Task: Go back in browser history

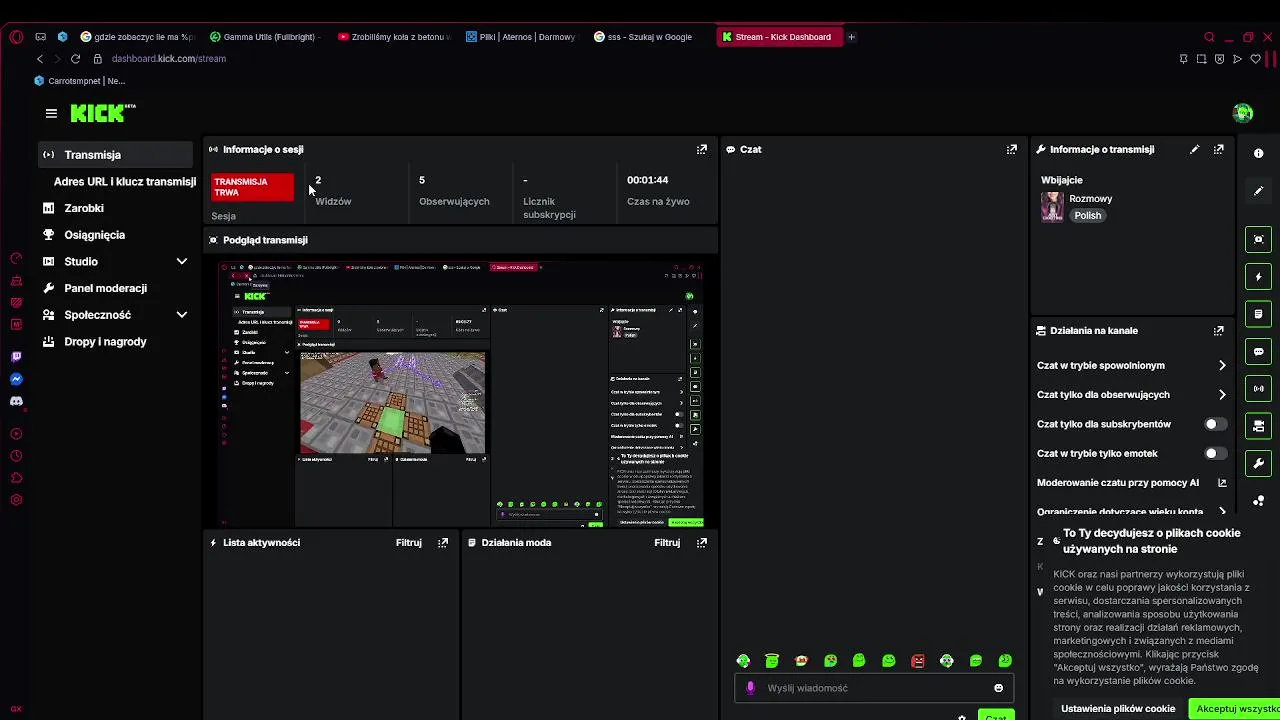Action: 40,59
